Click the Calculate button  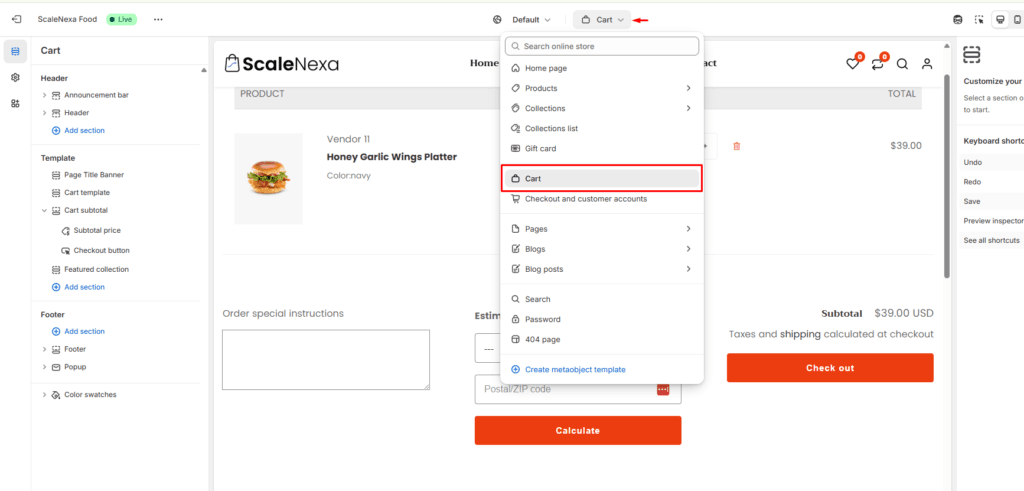(578, 430)
